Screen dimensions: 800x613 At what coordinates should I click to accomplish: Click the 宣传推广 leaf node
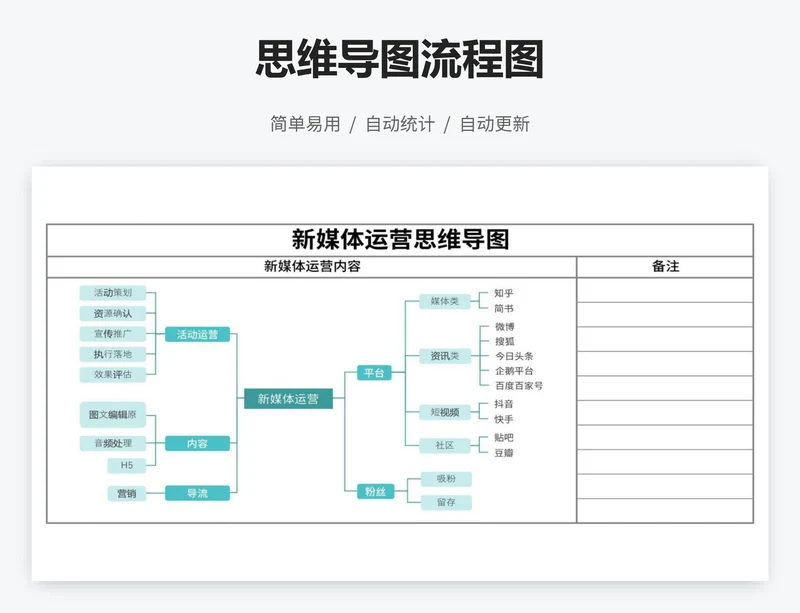tap(113, 334)
